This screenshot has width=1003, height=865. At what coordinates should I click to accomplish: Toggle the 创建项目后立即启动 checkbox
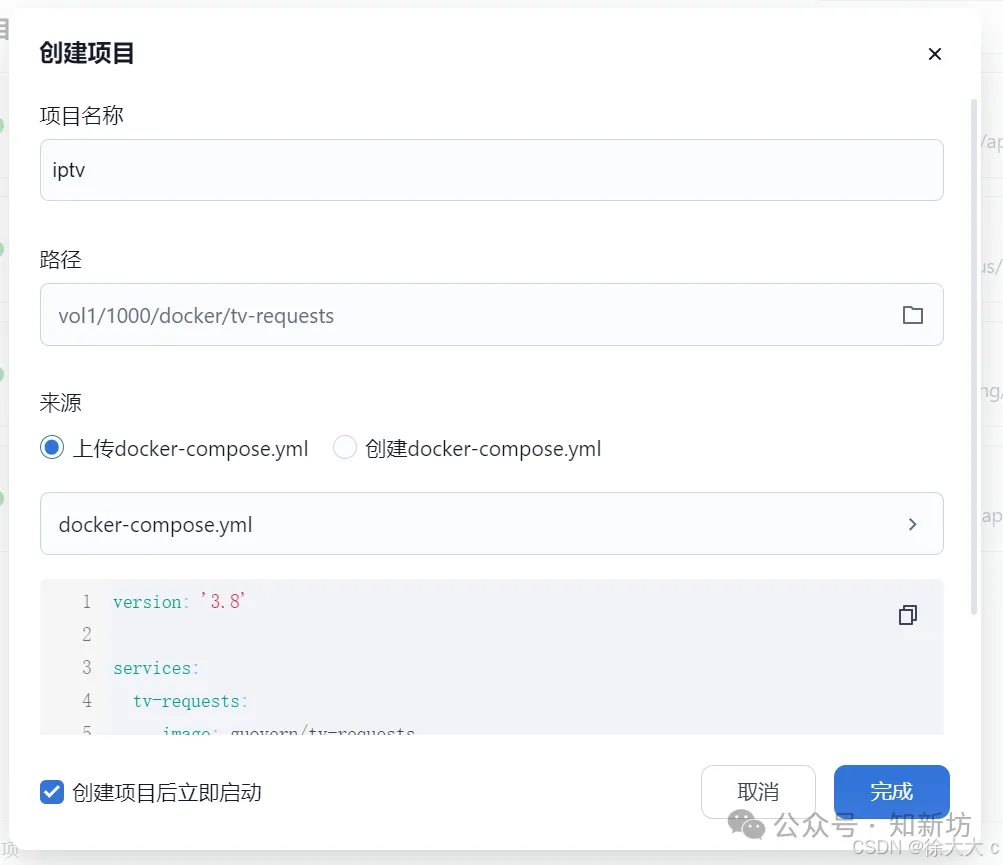pyautogui.click(x=52, y=792)
